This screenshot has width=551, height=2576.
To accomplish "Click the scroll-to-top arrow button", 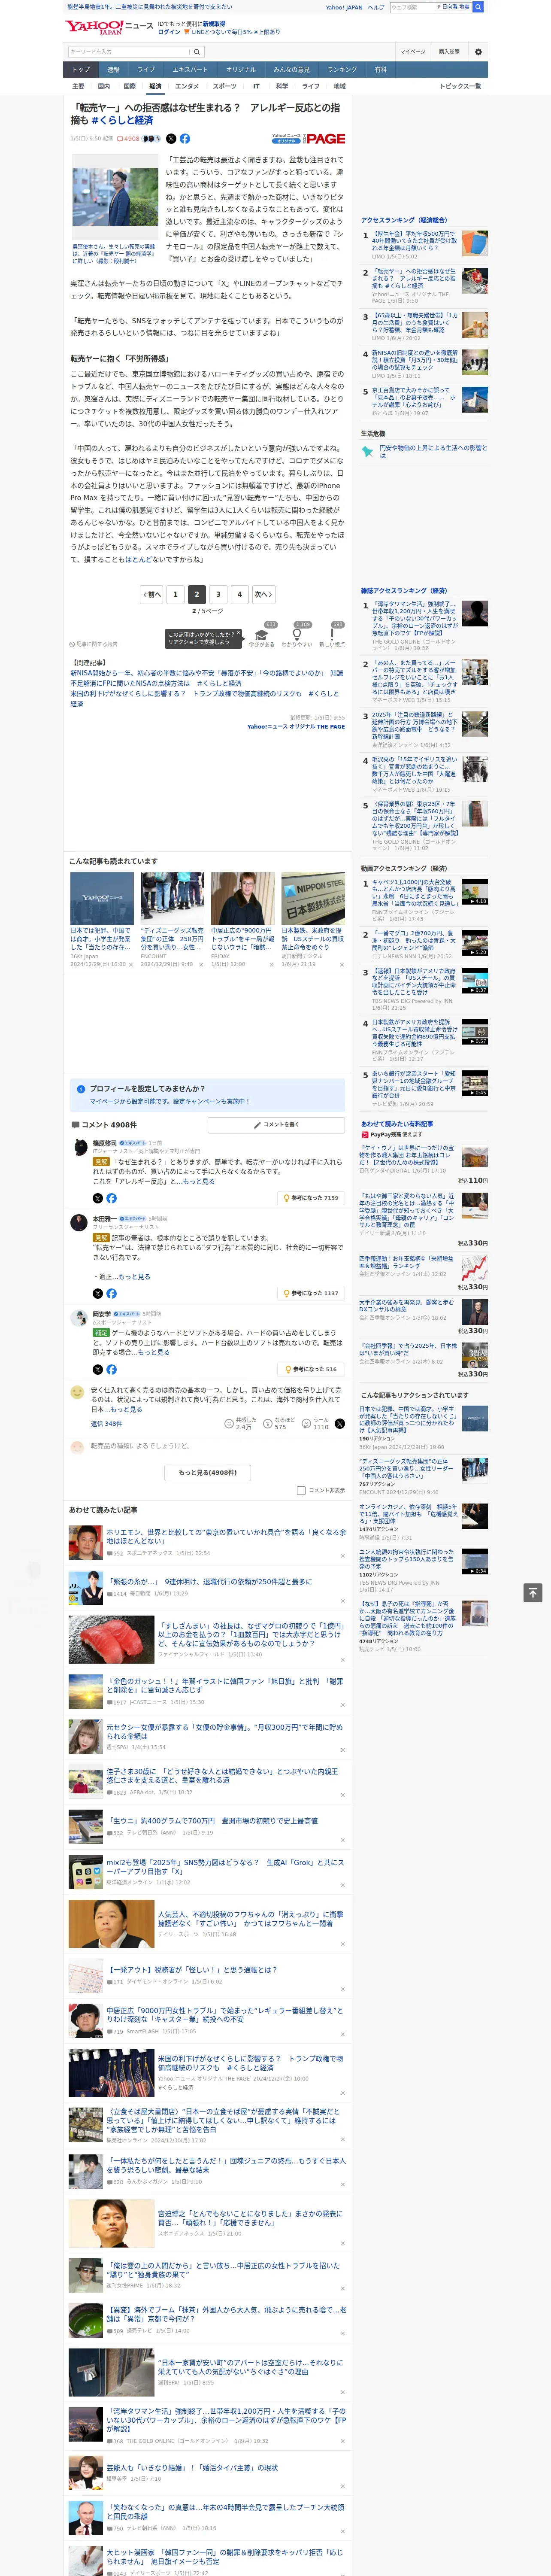I will [x=533, y=1593].
